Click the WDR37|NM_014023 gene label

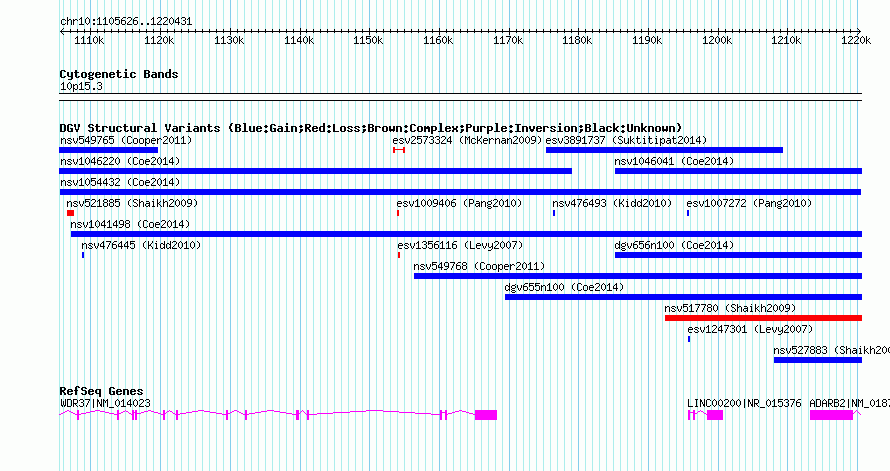105,403
